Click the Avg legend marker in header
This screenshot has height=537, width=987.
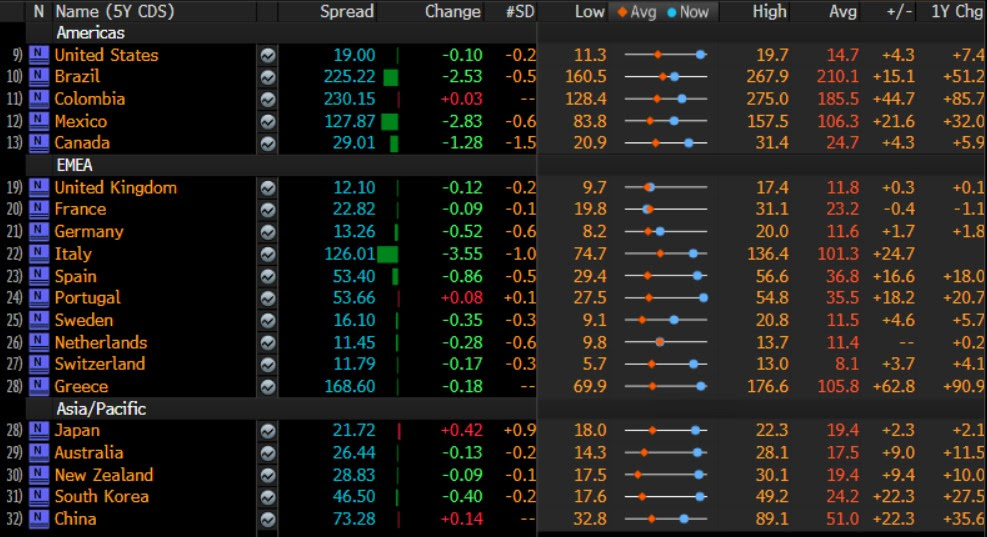pyautogui.click(x=638, y=12)
